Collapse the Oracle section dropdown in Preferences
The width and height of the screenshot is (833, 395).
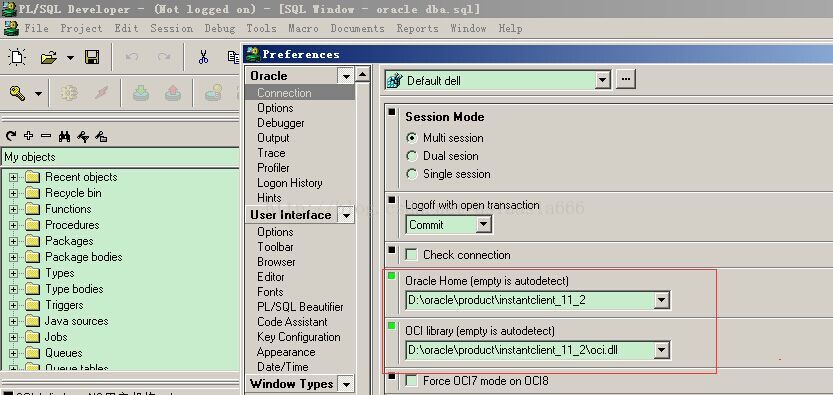click(x=346, y=76)
